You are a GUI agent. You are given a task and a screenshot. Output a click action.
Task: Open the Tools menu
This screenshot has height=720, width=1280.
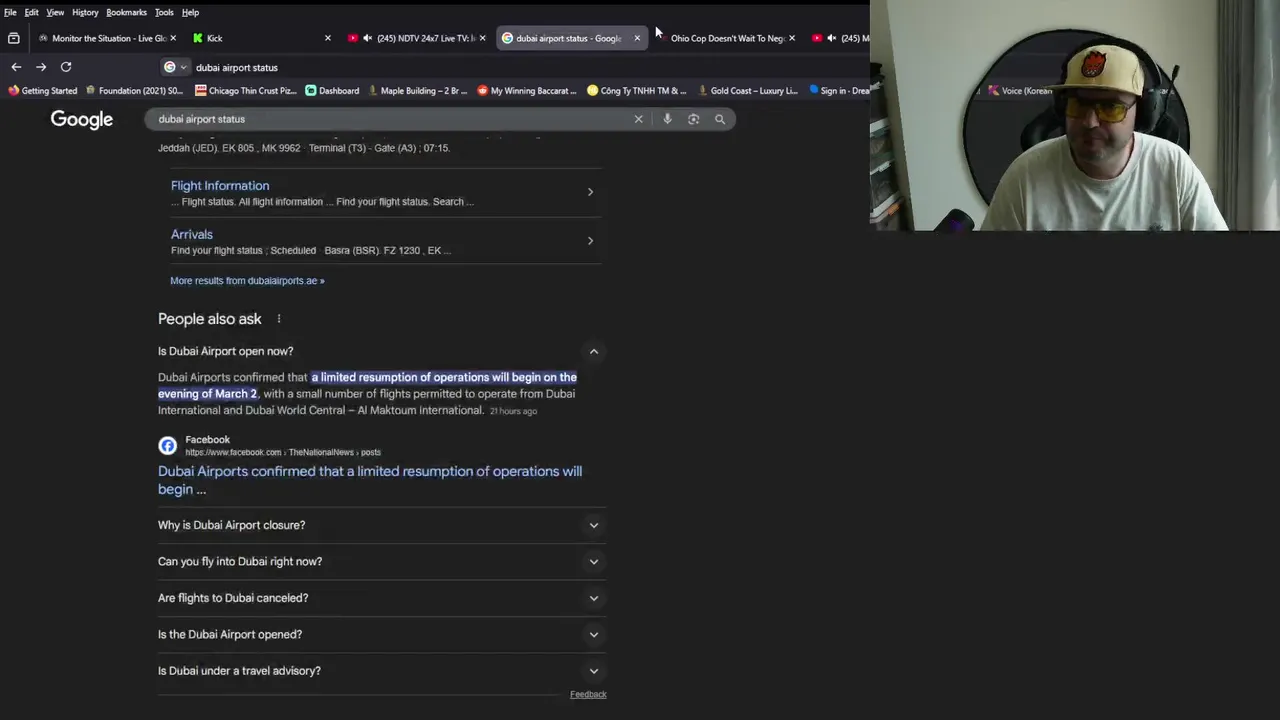click(164, 12)
